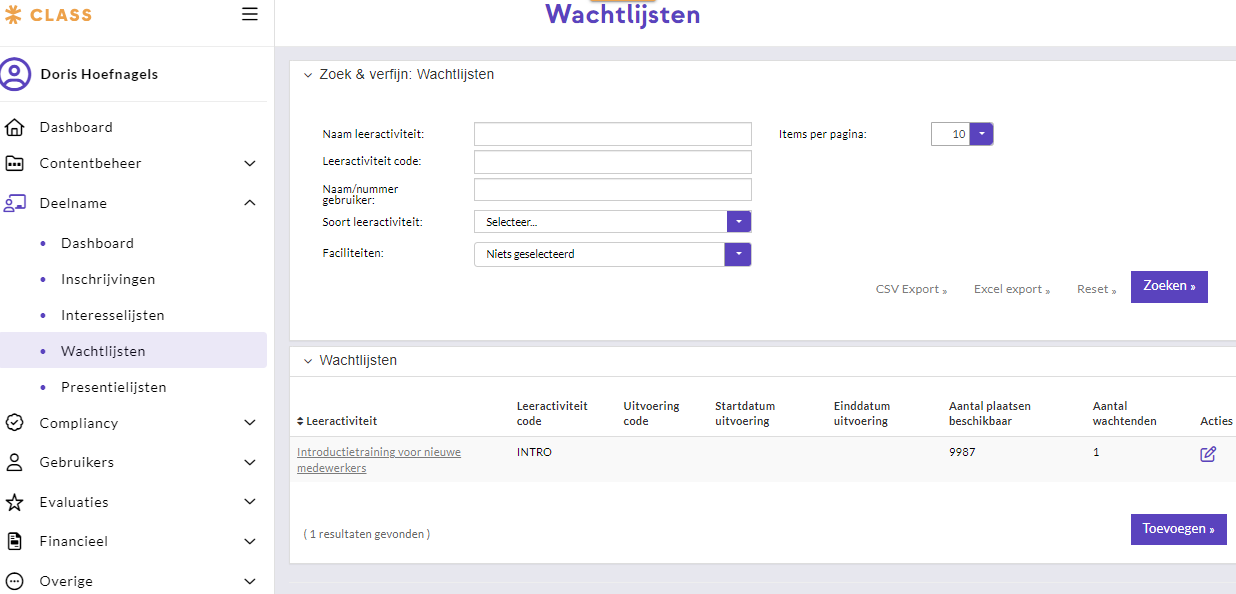Open the Soort leeractiviteit dropdown
This screenshot has height=594, width=1236.
pos(737,222)
